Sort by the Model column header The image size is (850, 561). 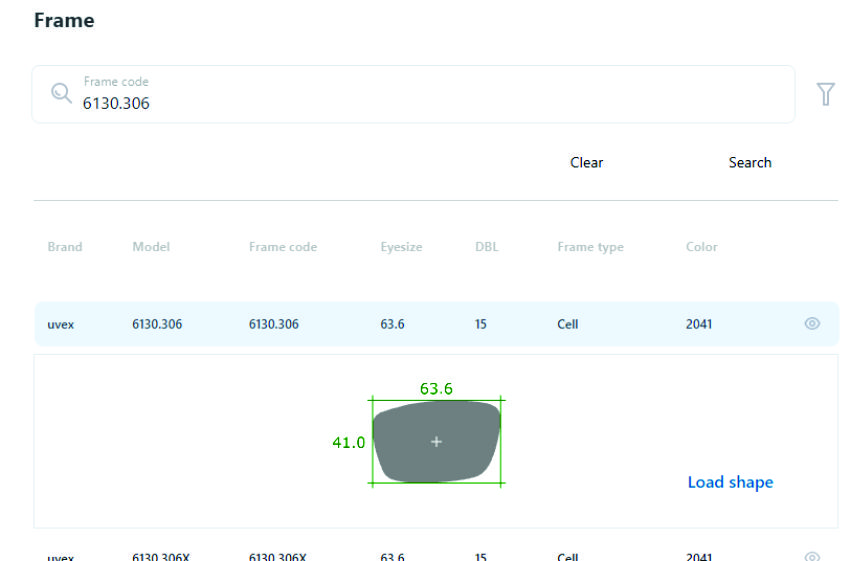click(151, 247)
